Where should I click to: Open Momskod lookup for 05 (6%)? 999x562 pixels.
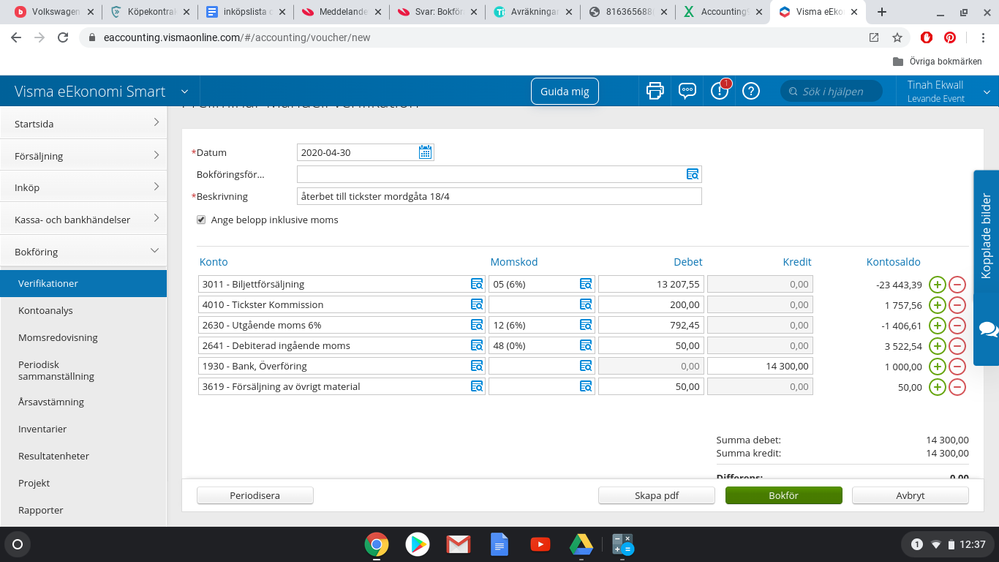[586, 284]
